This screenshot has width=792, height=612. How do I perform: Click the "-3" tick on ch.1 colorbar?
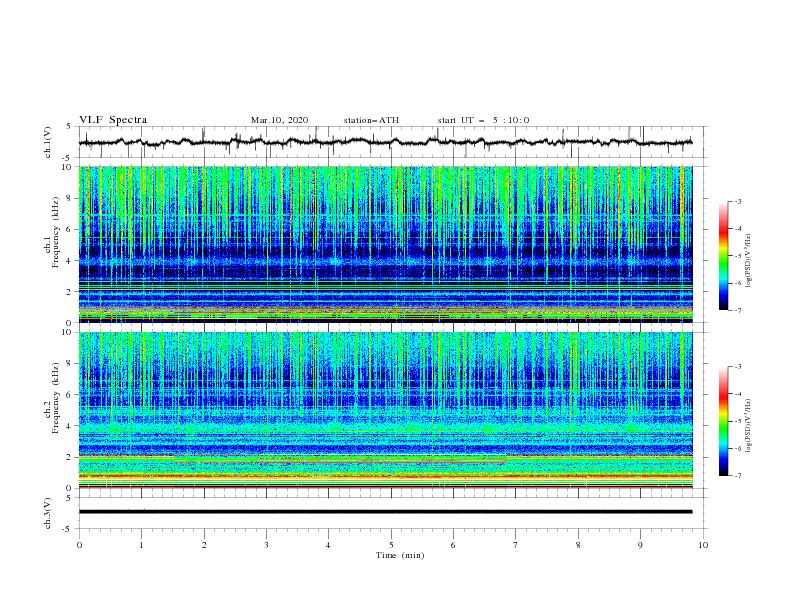738,201
